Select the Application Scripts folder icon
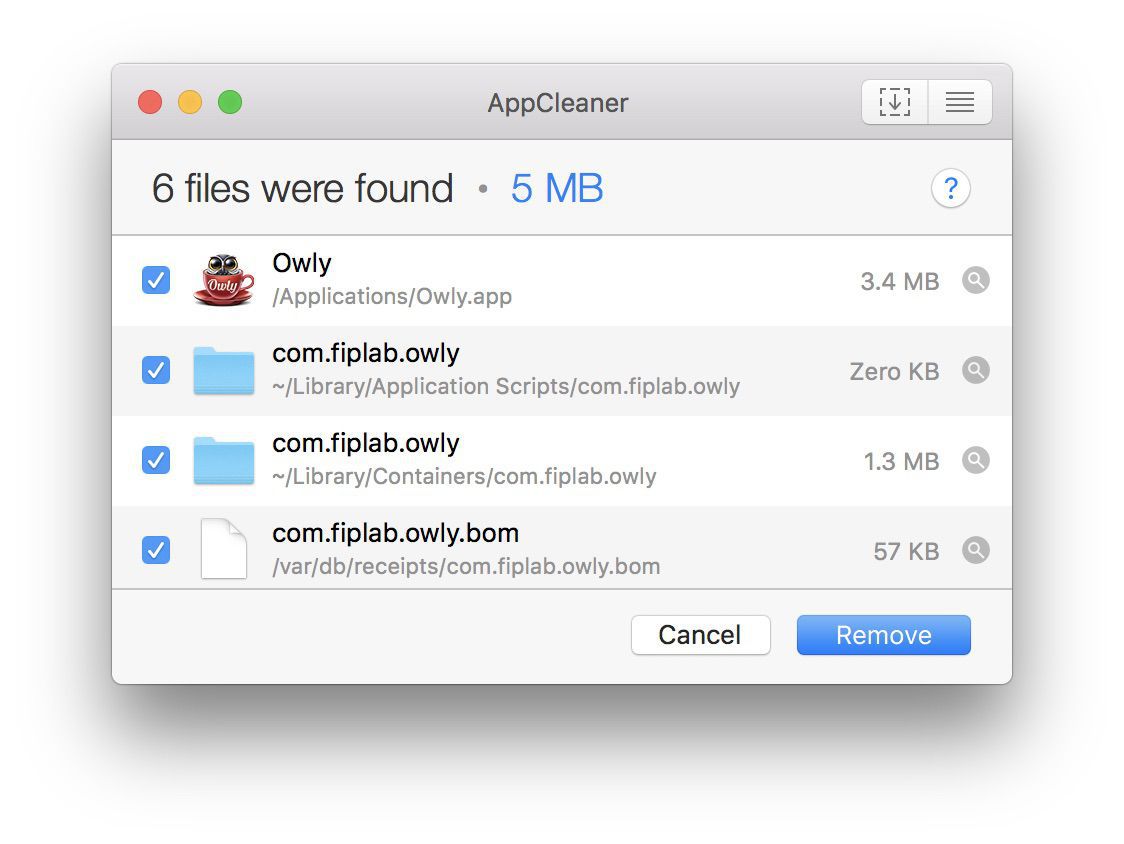1124x844 pixels. pos(224,371)
